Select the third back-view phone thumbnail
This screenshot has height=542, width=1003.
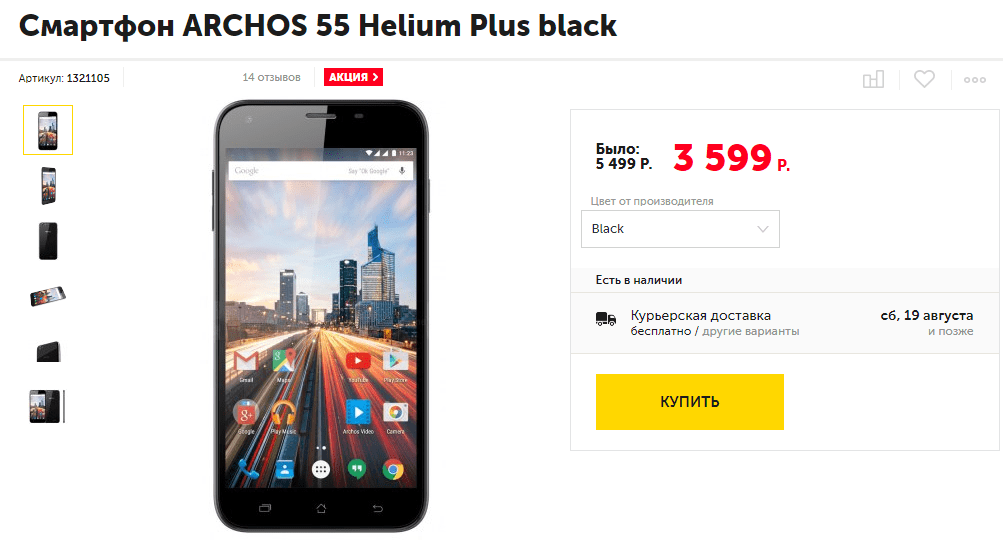[x=48, y=241]
